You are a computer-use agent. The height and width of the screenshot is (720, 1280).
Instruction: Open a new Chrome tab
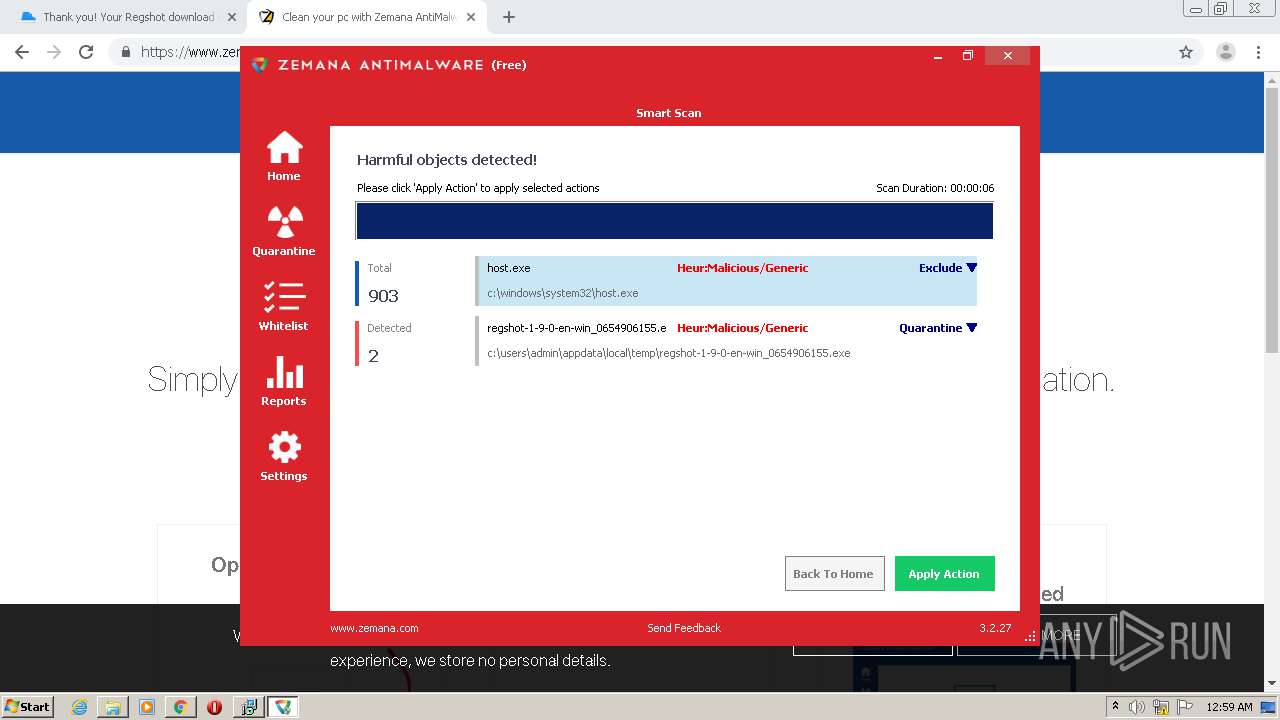click(509, 17)
